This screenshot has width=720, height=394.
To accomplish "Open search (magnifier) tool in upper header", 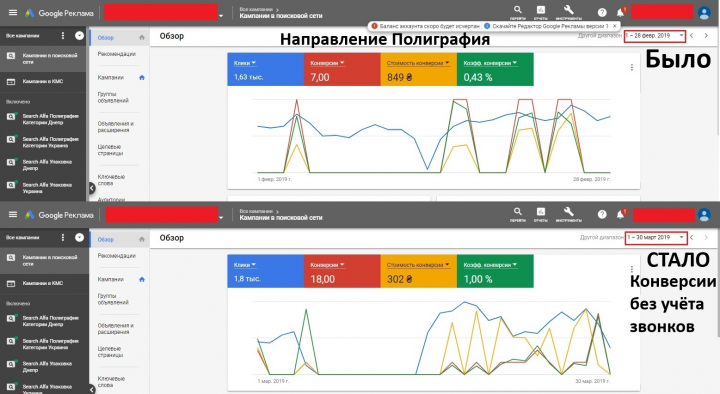I will tap(518, 10).
